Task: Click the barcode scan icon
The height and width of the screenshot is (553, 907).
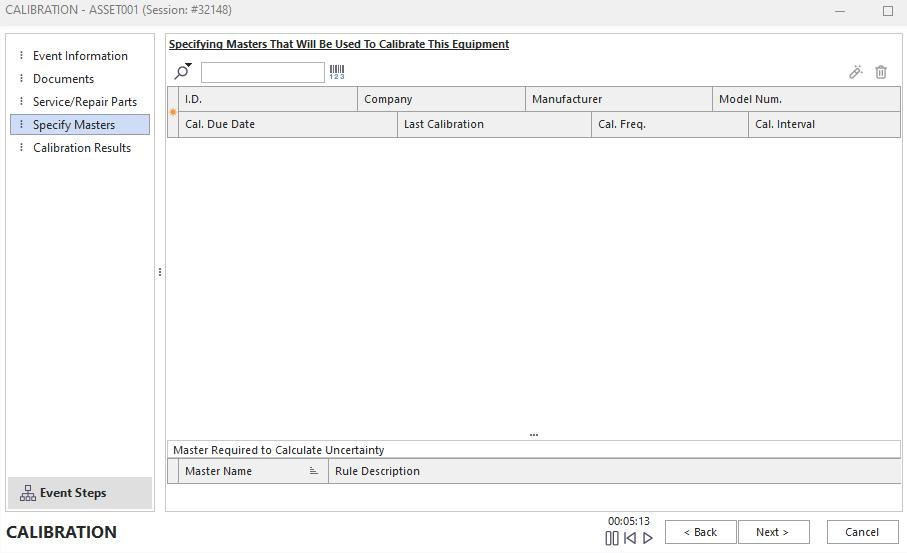Action: tap(337, 72)
